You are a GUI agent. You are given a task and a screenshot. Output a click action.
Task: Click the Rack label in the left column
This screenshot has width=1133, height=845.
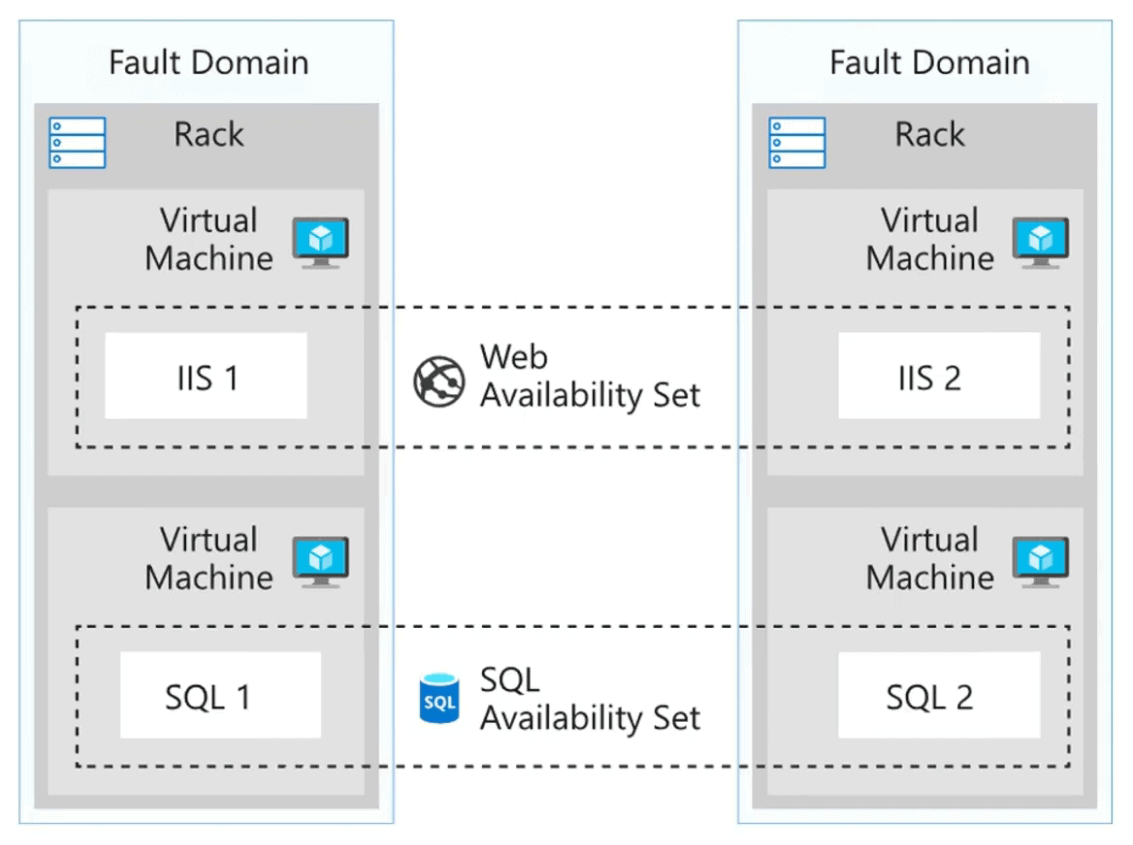(208, 134)
